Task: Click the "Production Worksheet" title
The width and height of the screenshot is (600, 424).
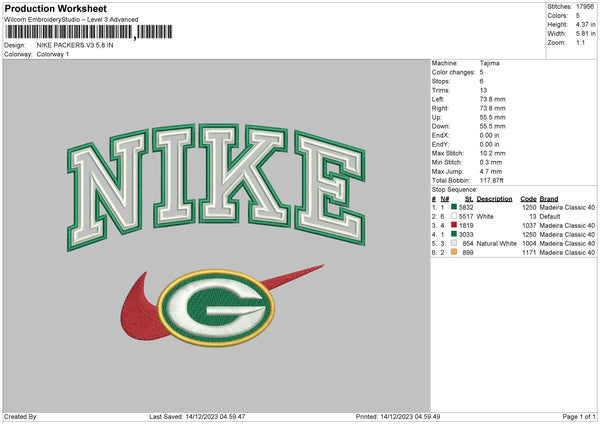Action: tap(55, 8)
